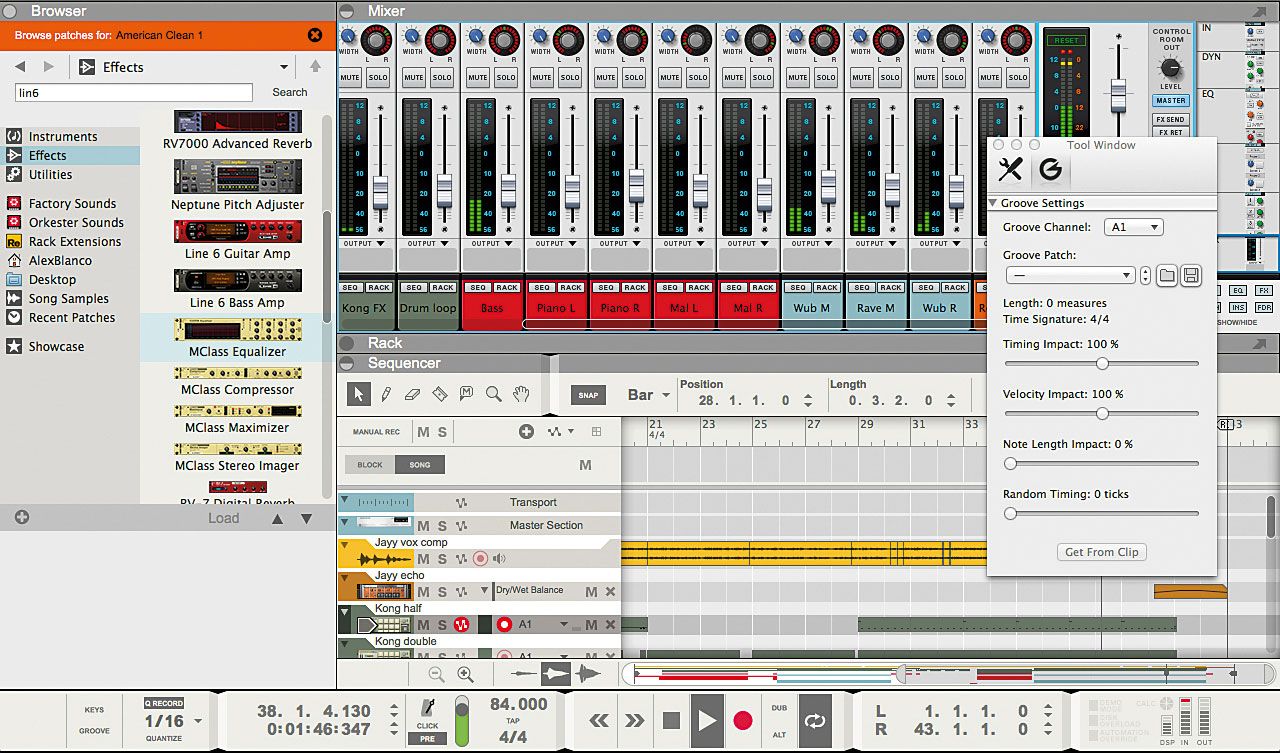Viewport: 1280px width, 753px height.
Task: Select the arrow Selection tool in sequencer
Action: click(x=358, y=394)
